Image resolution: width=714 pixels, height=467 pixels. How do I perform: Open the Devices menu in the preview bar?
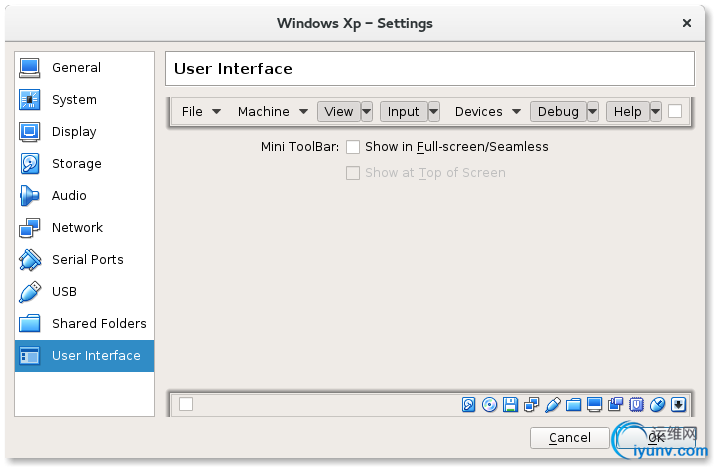click(487, 112)
